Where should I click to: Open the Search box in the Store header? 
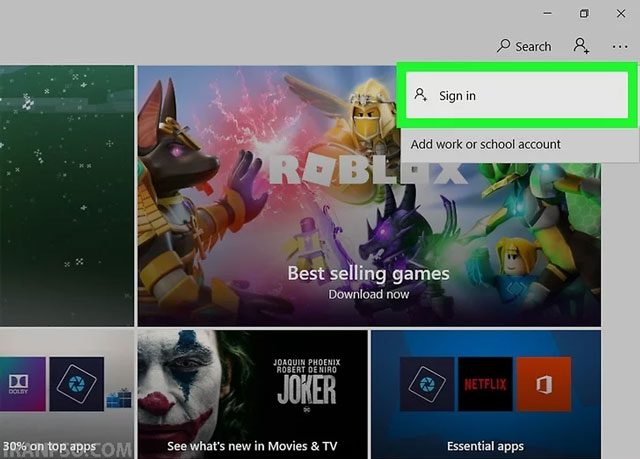[x=524, y=47]
